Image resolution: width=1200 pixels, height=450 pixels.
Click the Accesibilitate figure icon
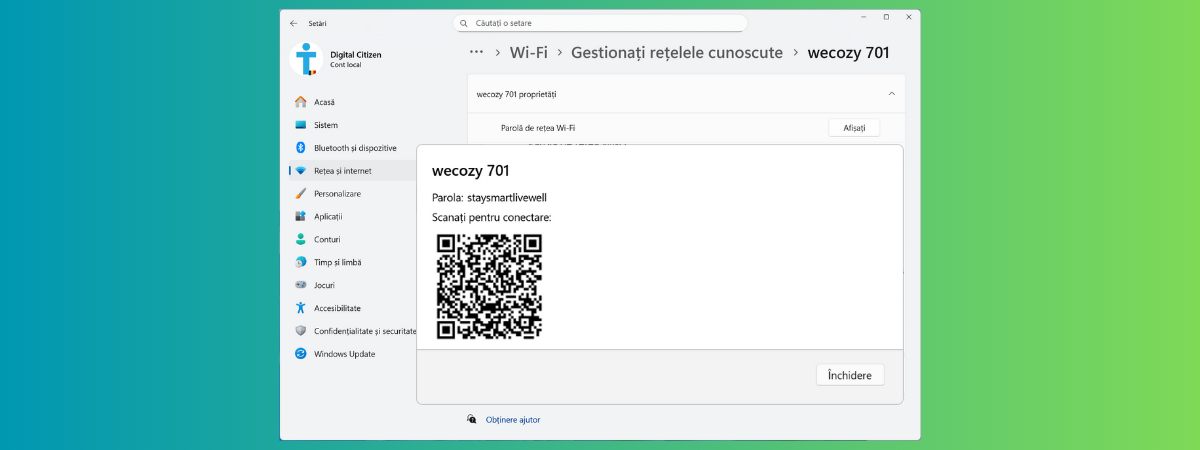coord(300,308)
